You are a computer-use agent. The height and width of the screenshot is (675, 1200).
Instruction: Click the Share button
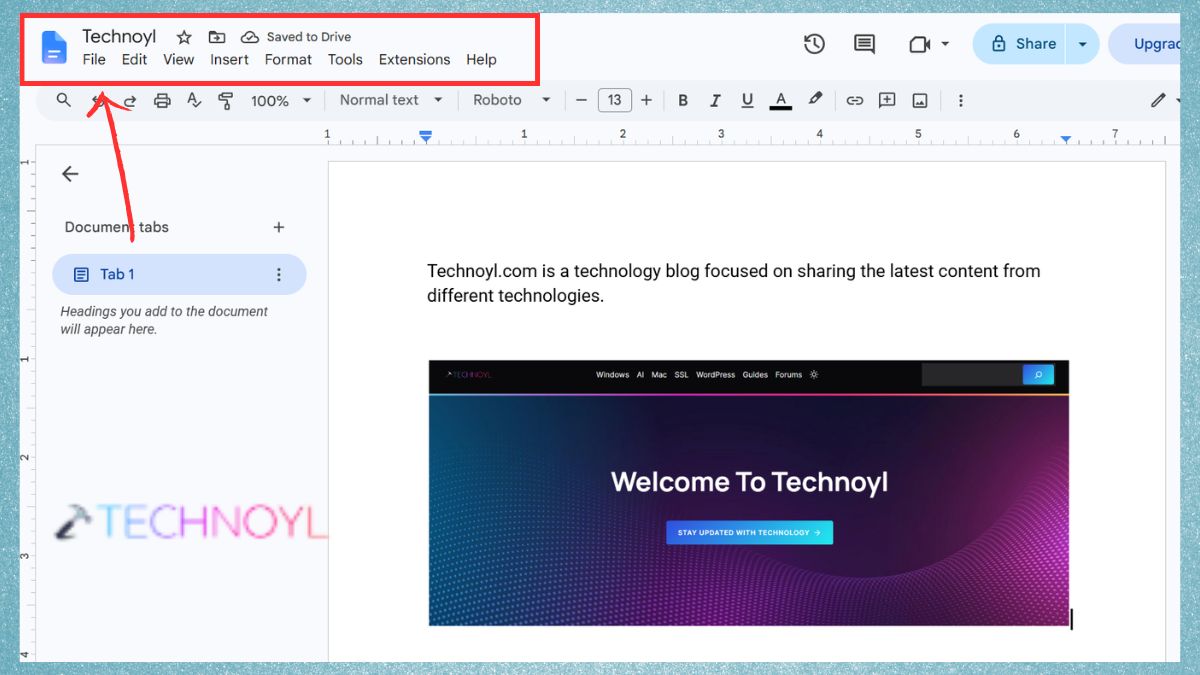point(1022,44)
